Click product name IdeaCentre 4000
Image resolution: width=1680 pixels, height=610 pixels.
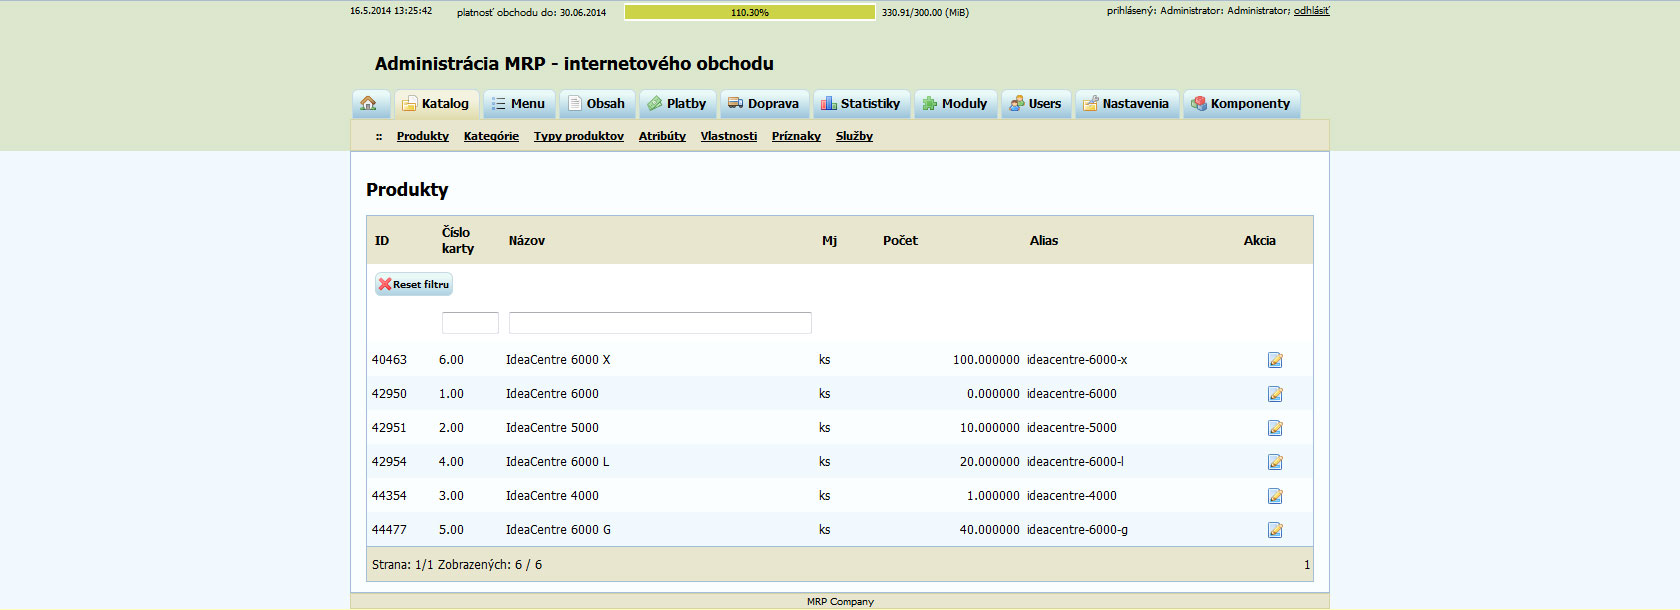[553, 496]
